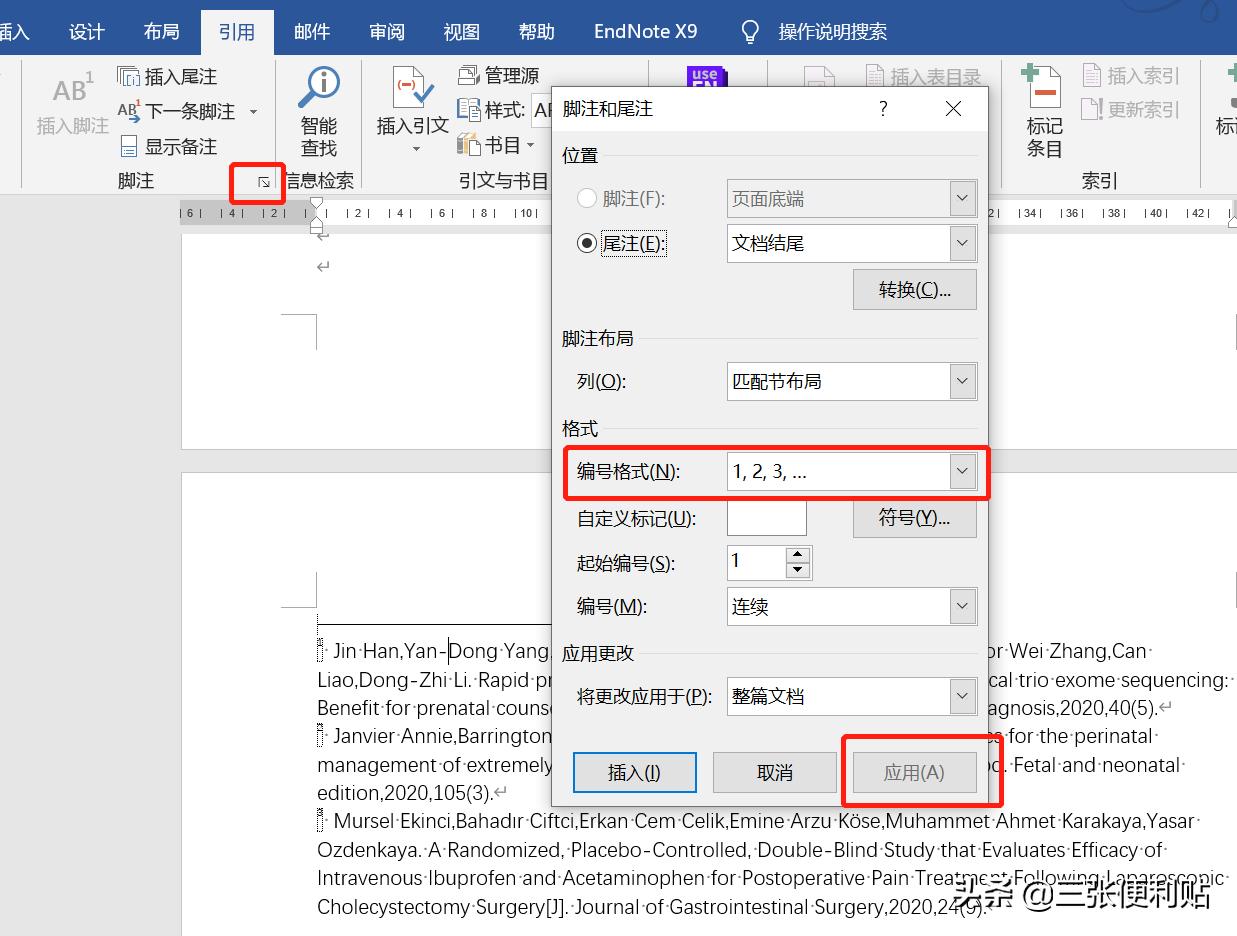Select the 脚注(F) radio button
Image resolution: width=1237 pixels, height=936 pixels.
[586, 198]
